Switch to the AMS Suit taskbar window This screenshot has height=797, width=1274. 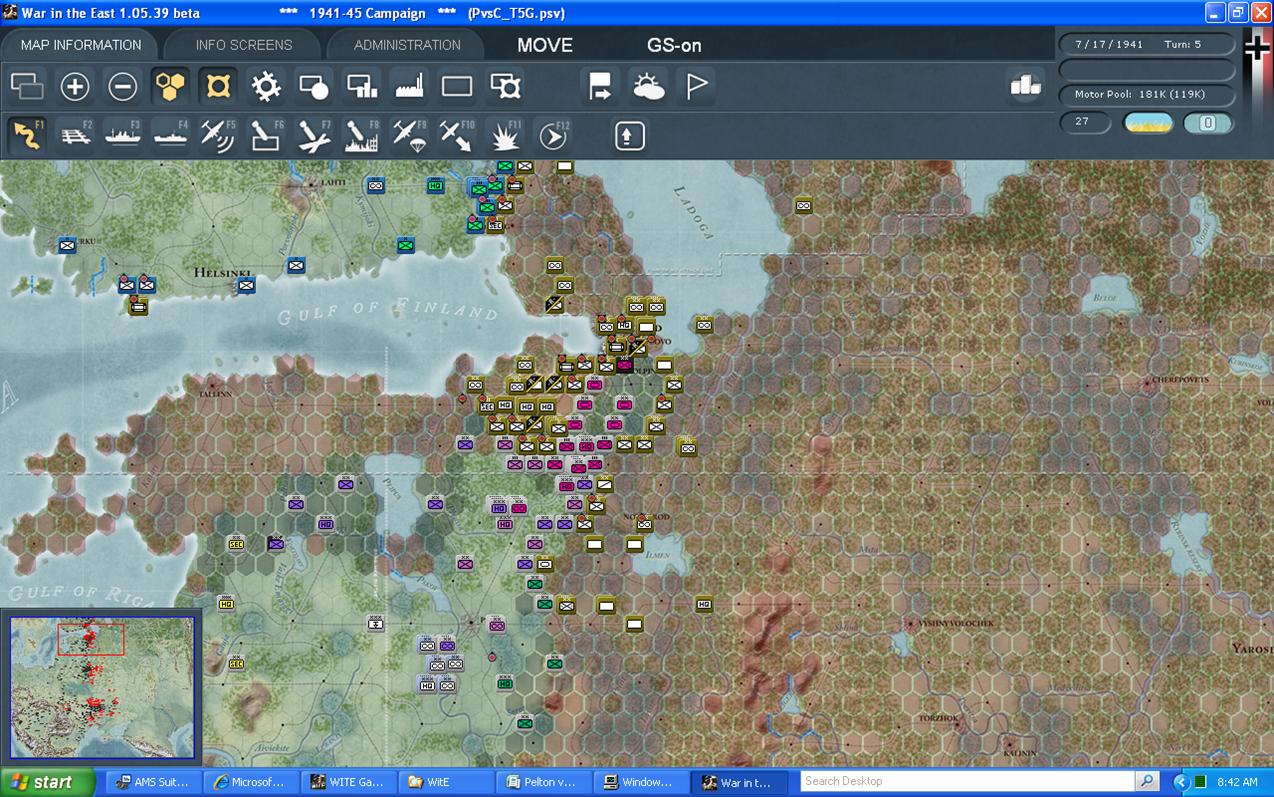pos(152,782)
